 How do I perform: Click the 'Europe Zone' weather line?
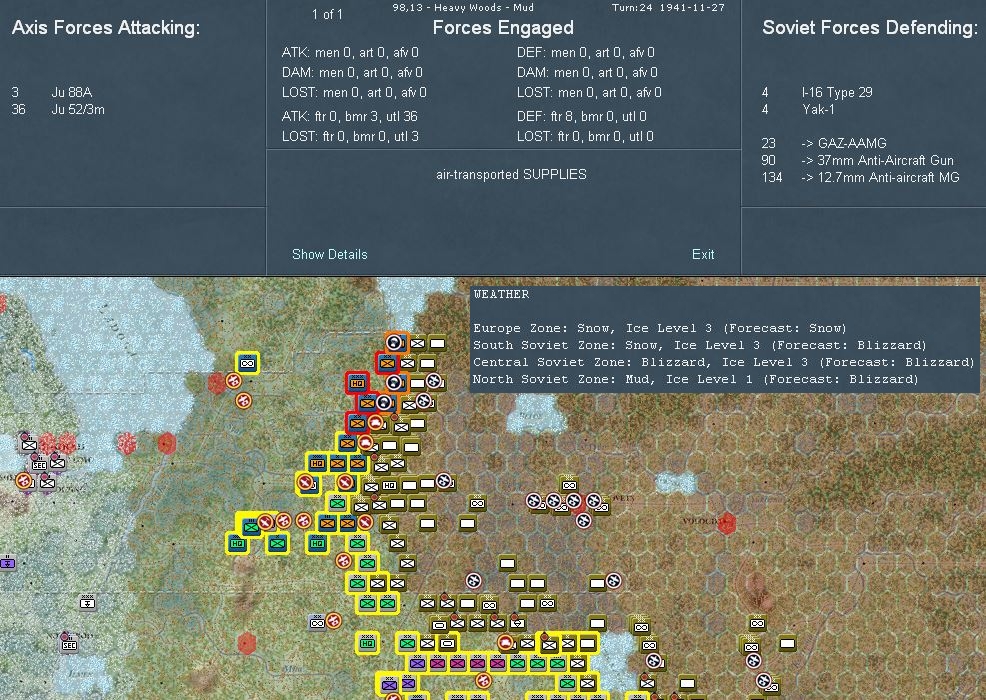pyautogui.click(x=660, y=328)
